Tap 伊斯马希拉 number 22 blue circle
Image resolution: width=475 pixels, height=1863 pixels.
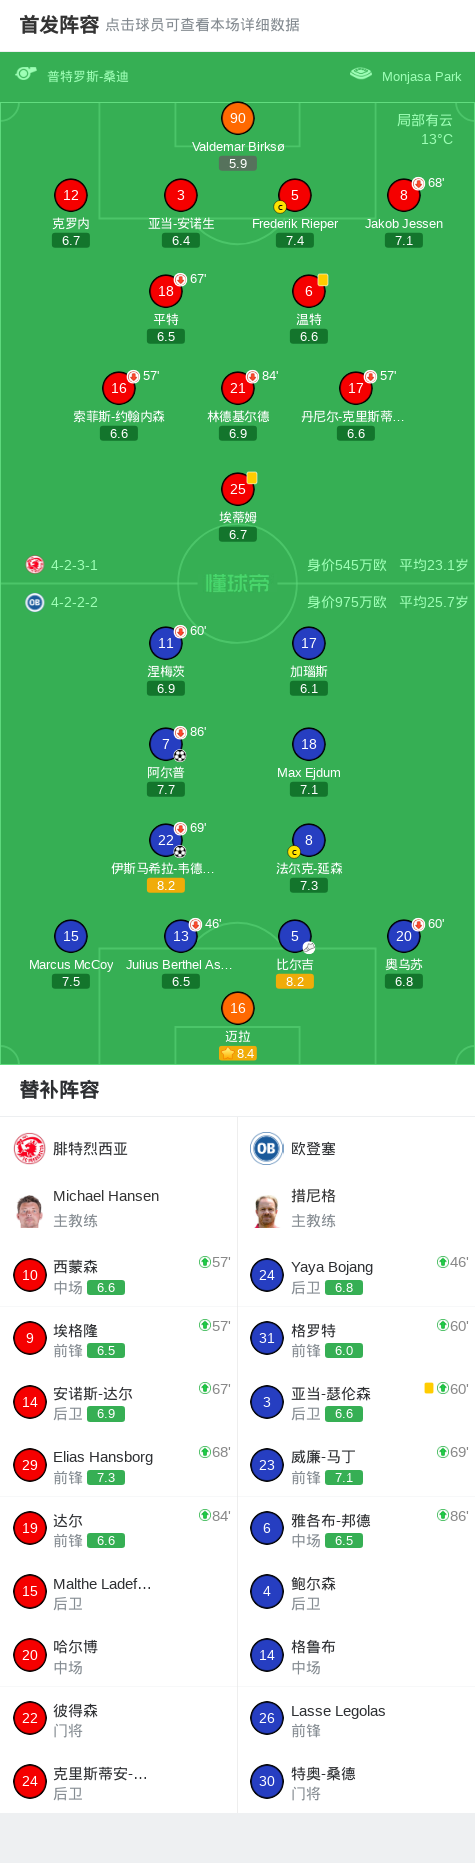[x=166, y=840]
